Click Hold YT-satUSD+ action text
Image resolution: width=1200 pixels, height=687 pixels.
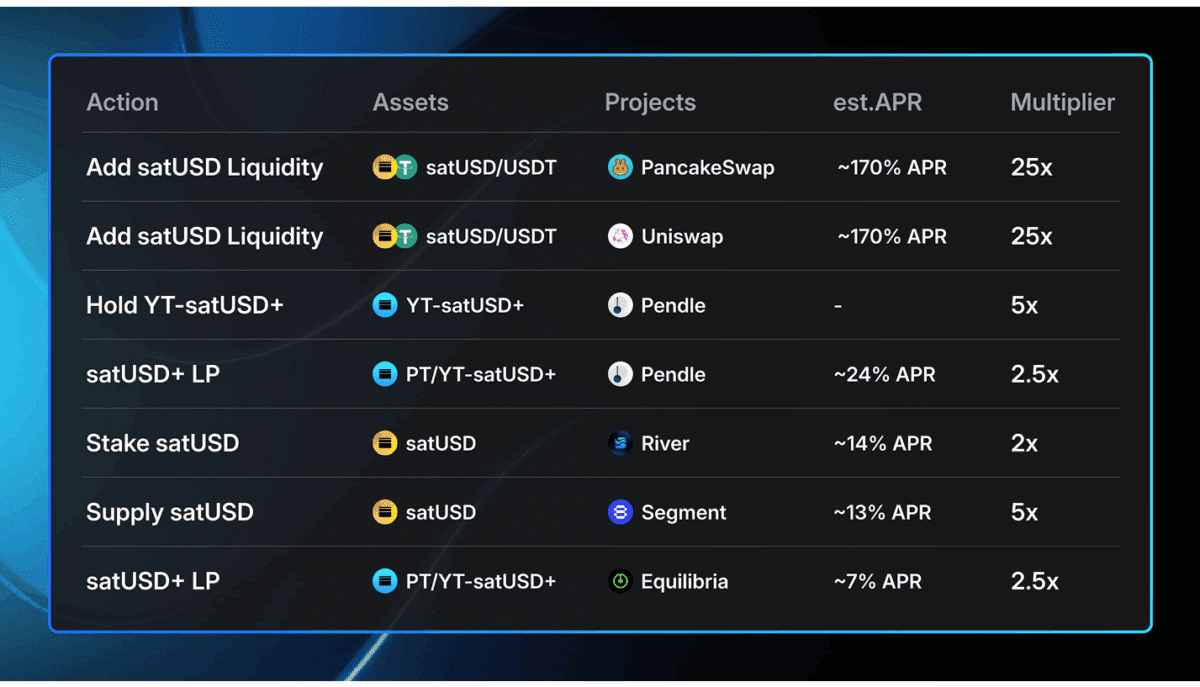(x=185, y=305)
